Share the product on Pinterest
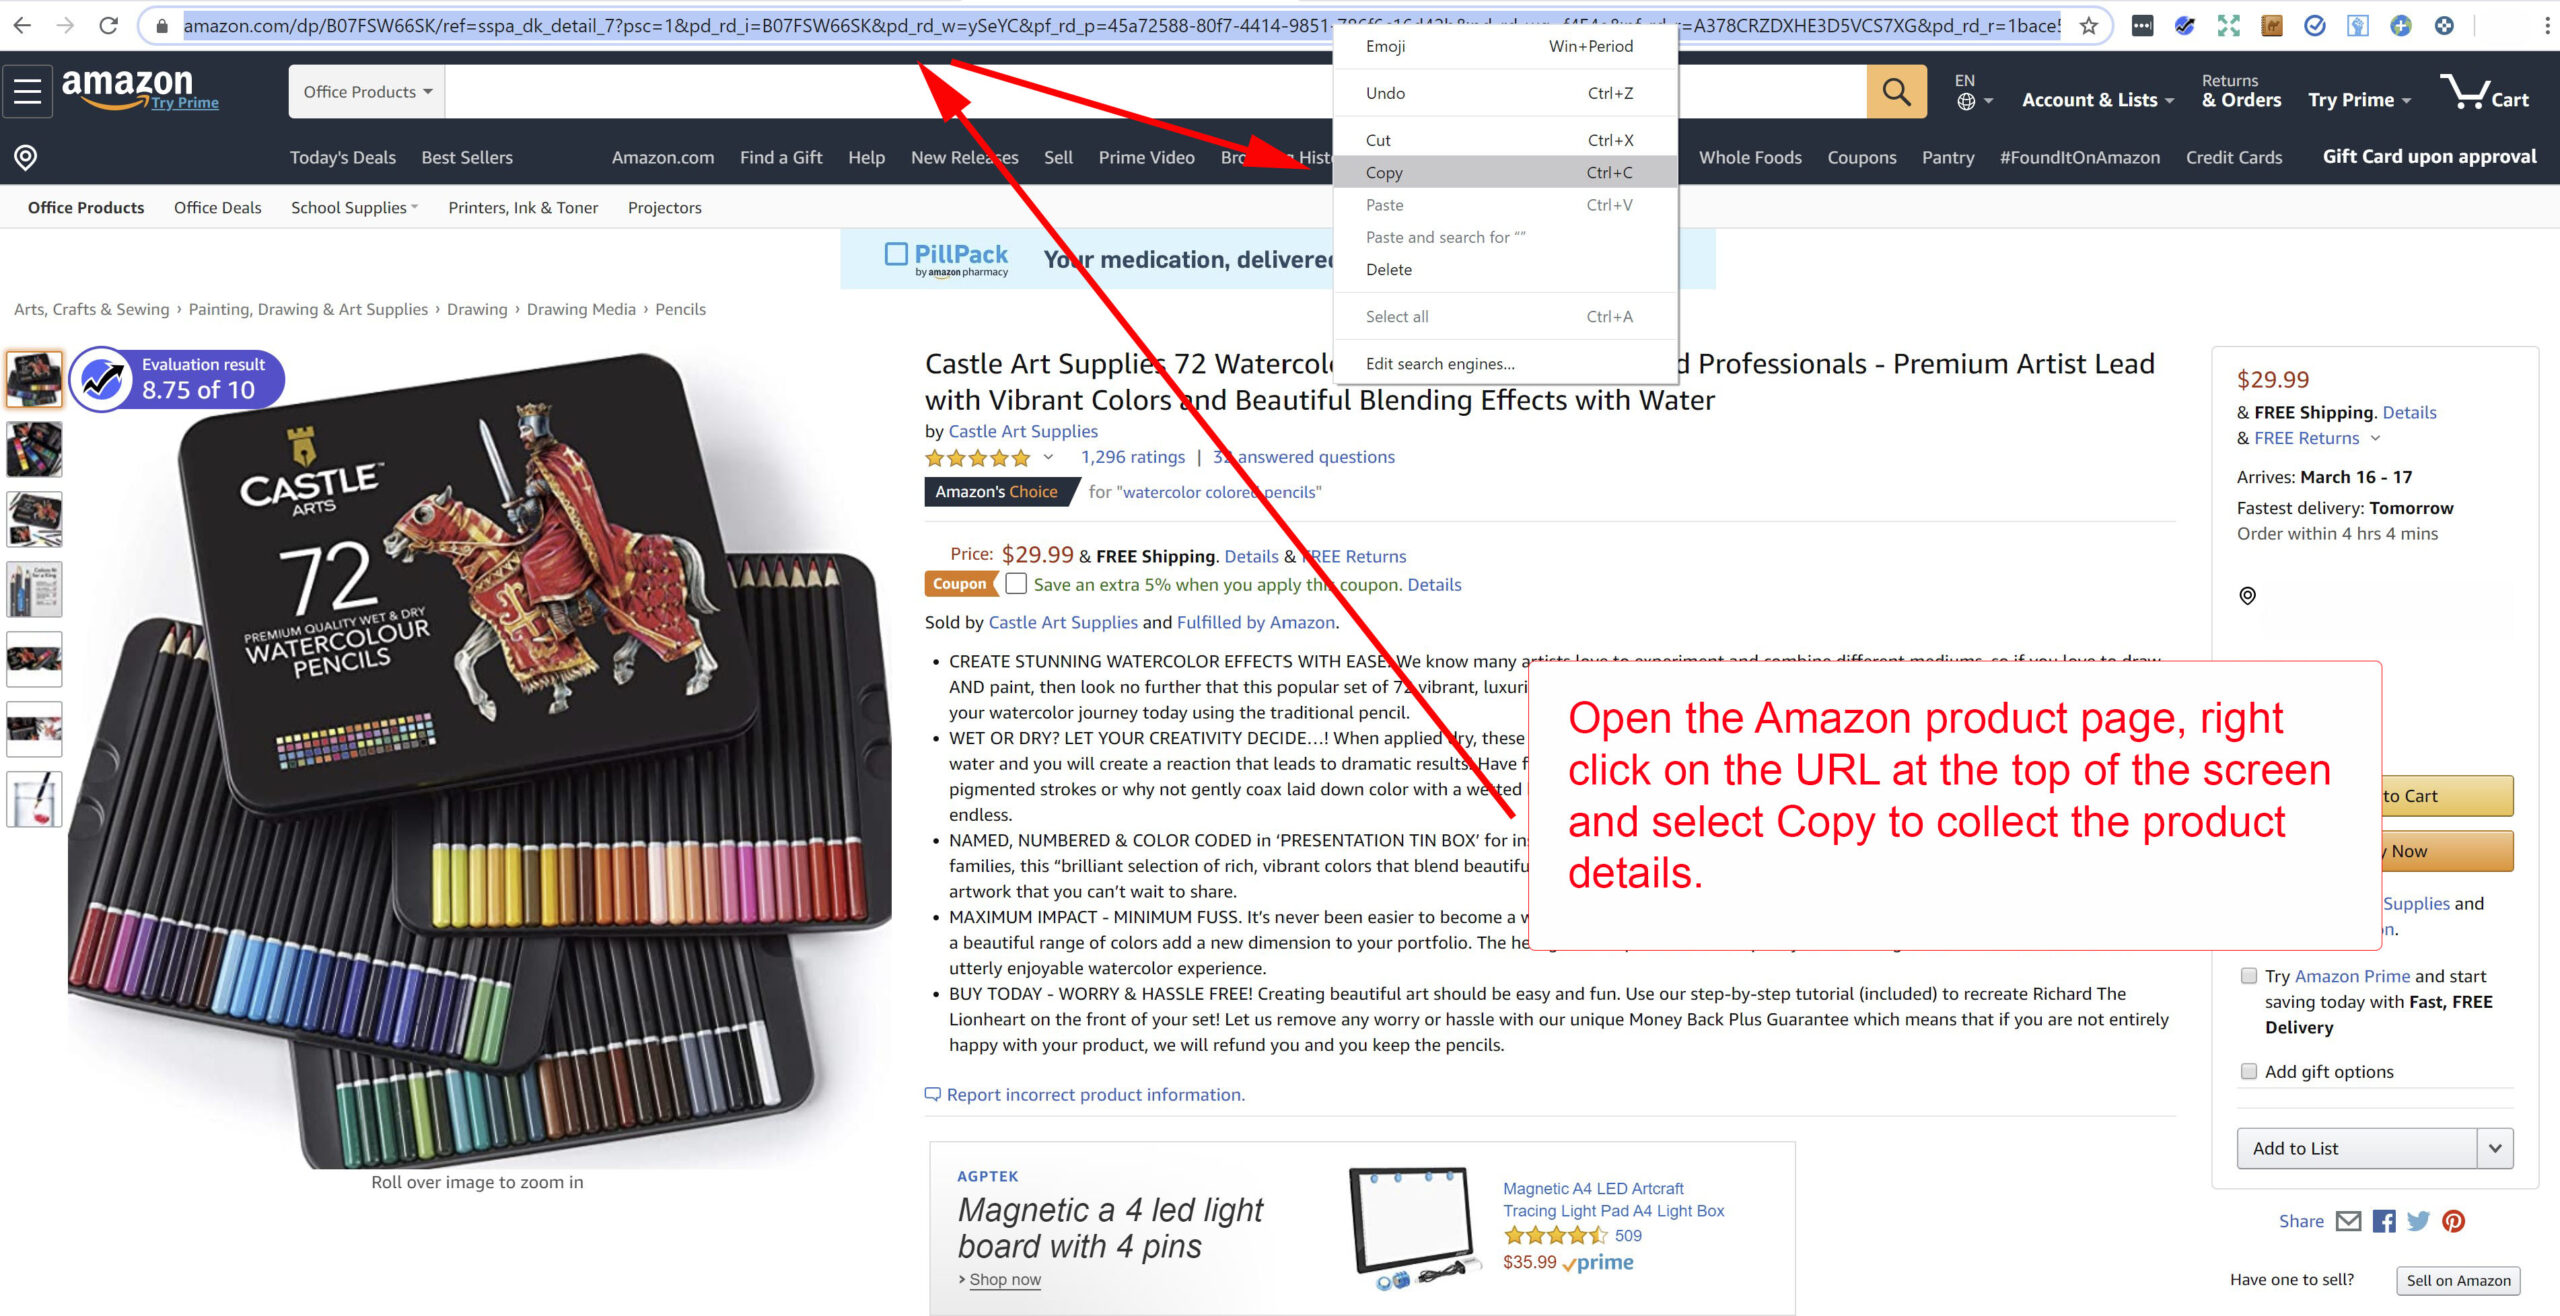This screenshot has height=1316, width=2560. point(2453,1221)
